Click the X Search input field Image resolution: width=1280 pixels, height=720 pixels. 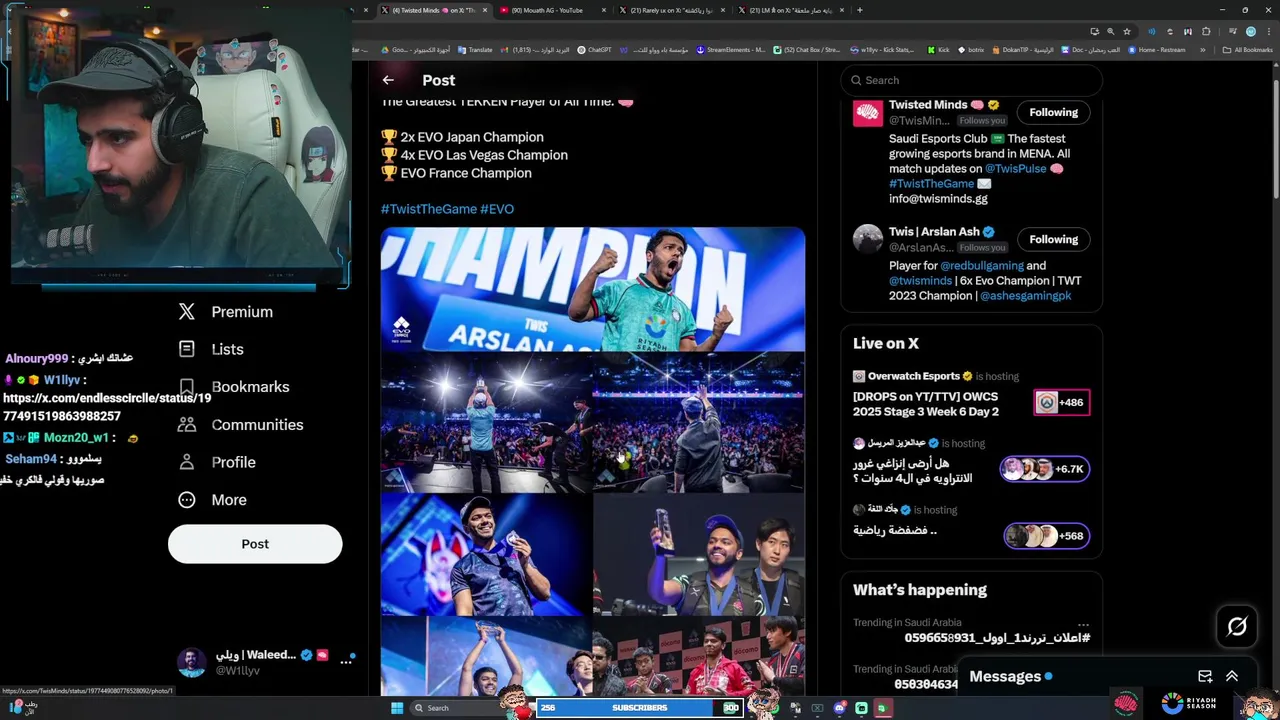click(971, 80)
